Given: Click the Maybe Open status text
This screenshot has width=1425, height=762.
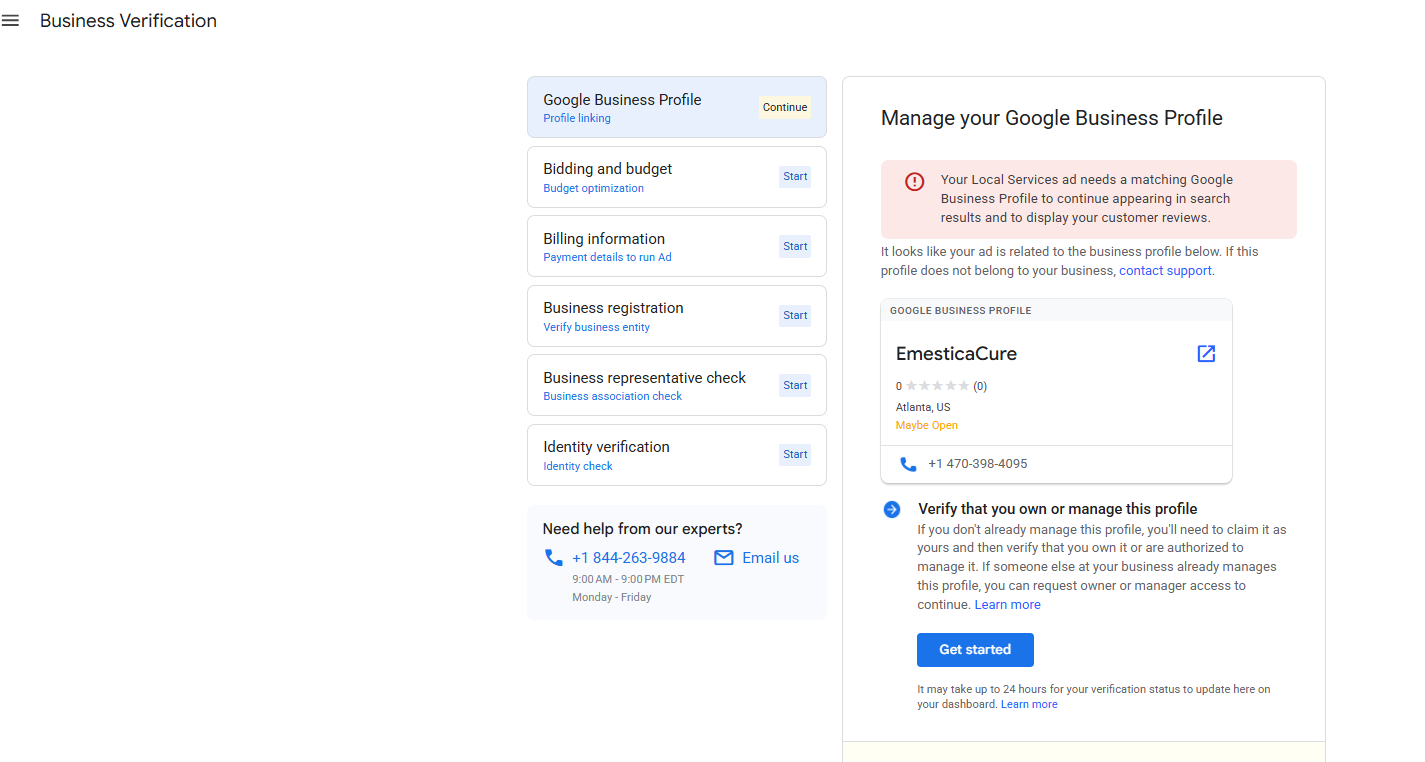Looking at the screenshot, I should point(927,425).
